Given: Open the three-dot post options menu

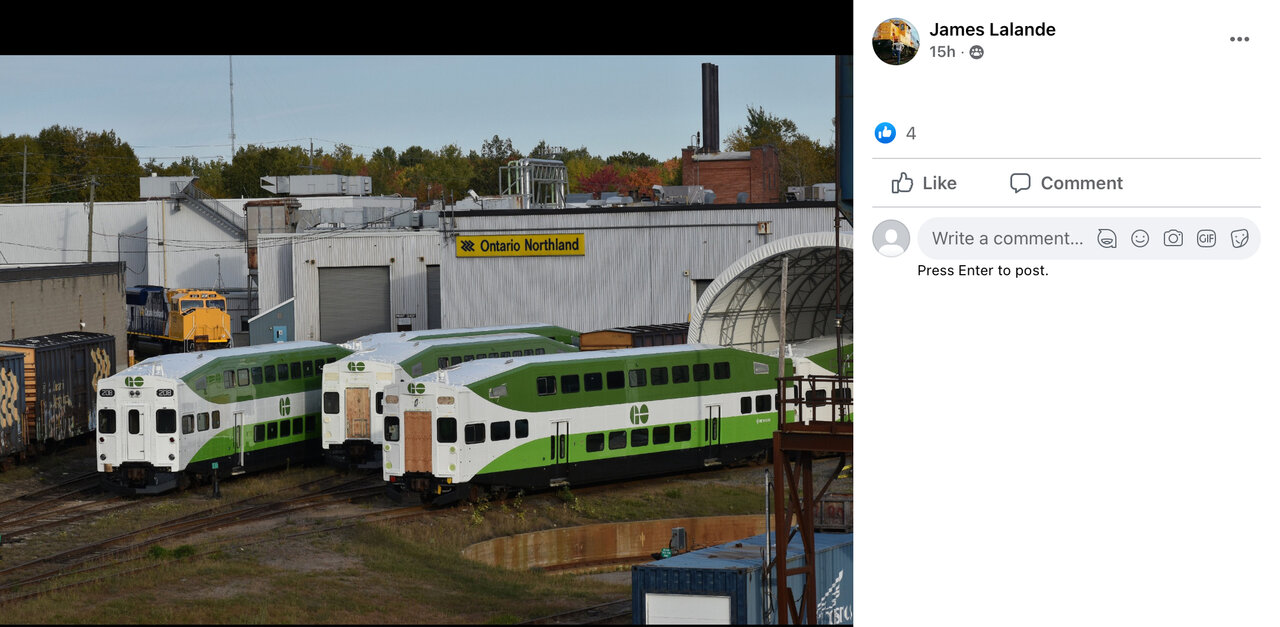Looking at the screenshot, I should [1239, 40].
